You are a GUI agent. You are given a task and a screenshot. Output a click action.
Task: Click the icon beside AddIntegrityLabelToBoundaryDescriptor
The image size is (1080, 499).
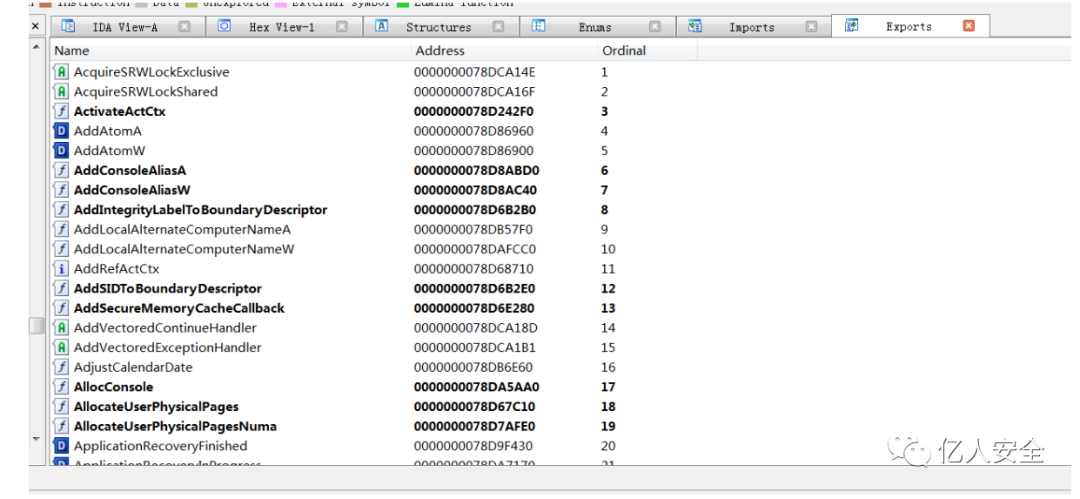[61, 210]
